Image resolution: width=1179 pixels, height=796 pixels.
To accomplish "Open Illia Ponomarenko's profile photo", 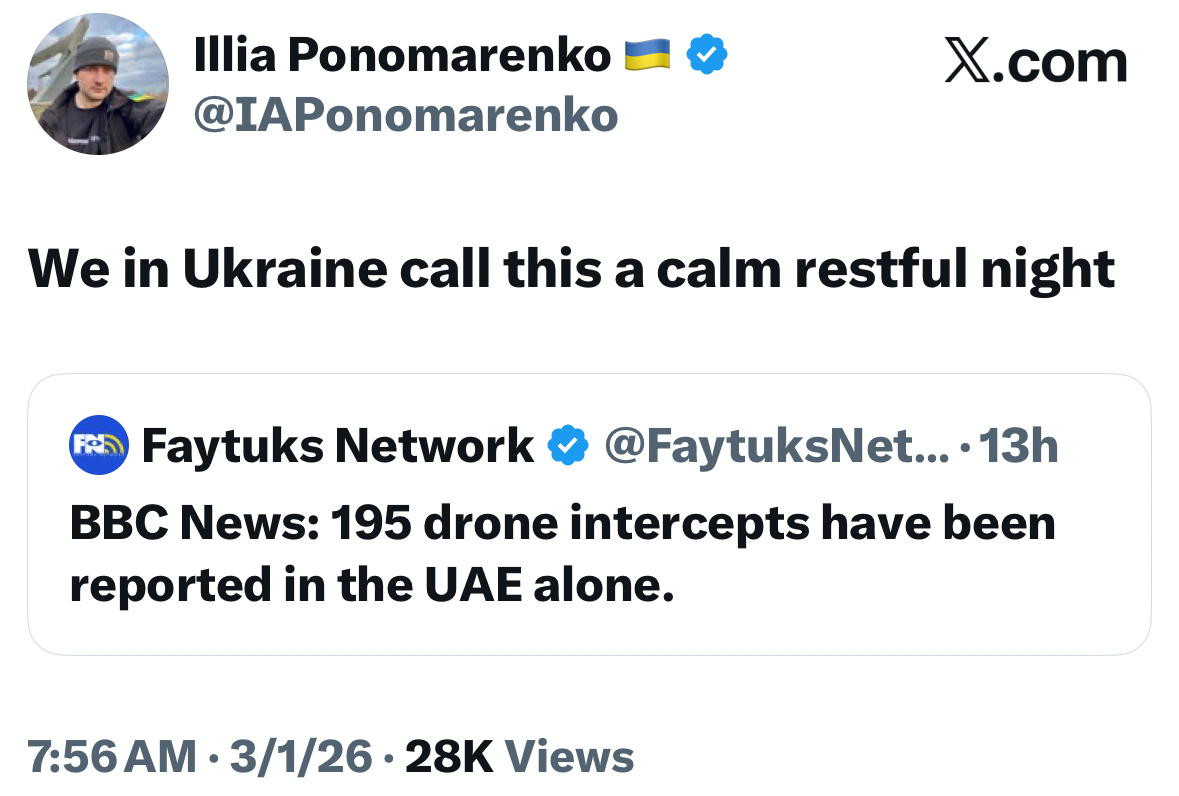I will click(98, 85).
